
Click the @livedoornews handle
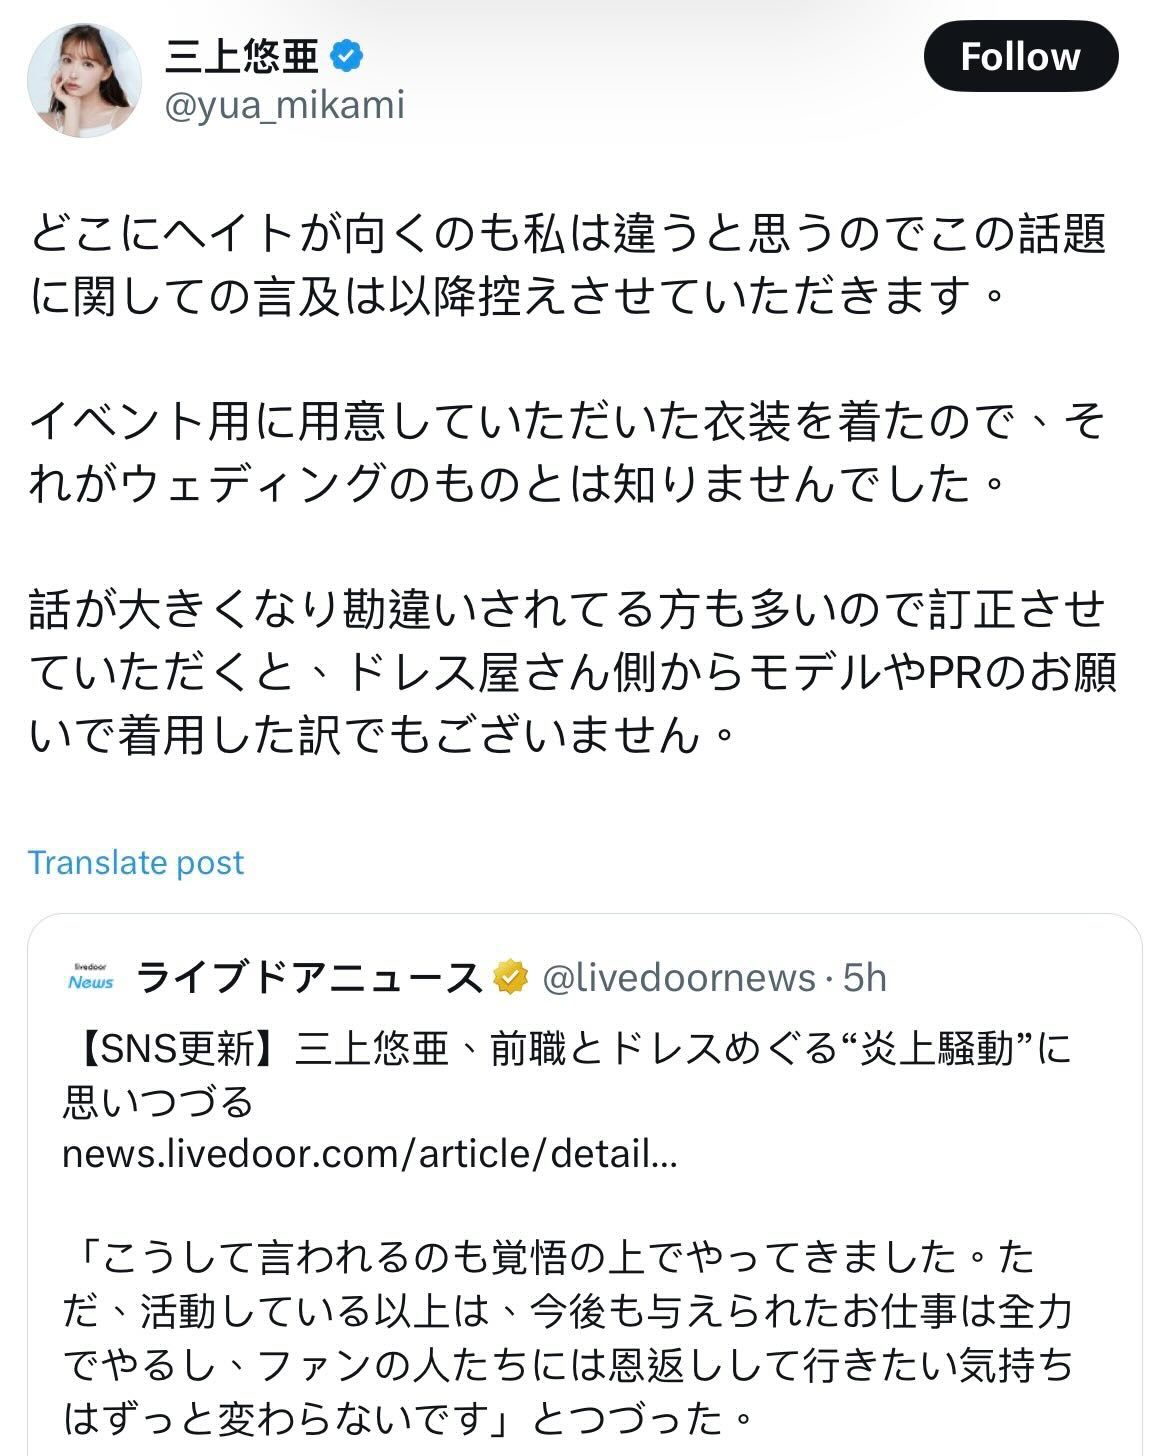point(679,977)
